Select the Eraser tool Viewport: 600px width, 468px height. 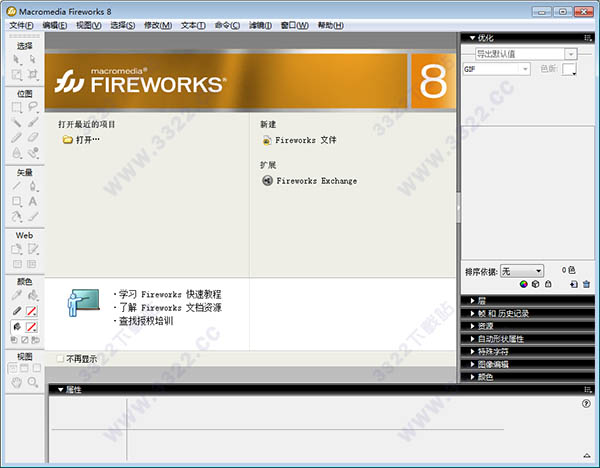point(33,137)
